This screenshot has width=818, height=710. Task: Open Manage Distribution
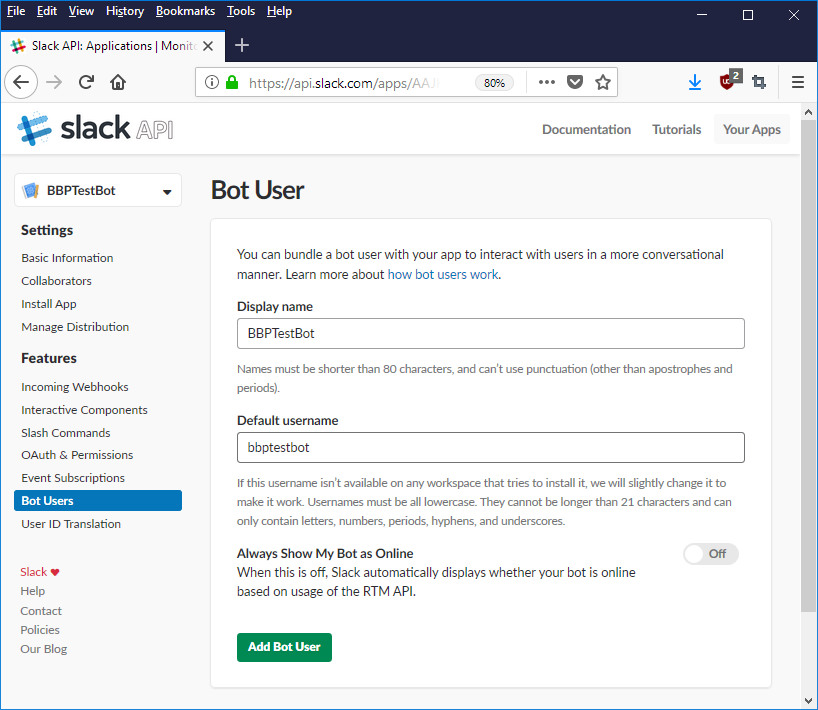[75, 327]
